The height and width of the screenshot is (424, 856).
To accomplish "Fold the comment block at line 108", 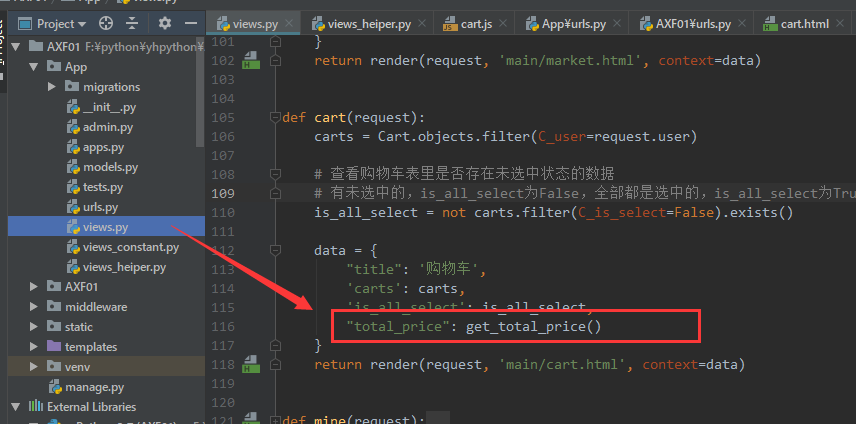I will tap(276, 174).
